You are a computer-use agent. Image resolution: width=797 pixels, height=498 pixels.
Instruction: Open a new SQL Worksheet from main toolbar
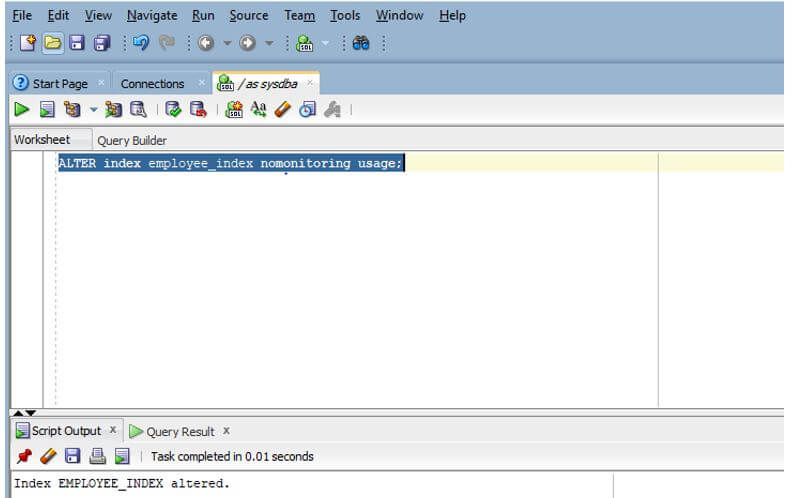click(x=304, y=43)
